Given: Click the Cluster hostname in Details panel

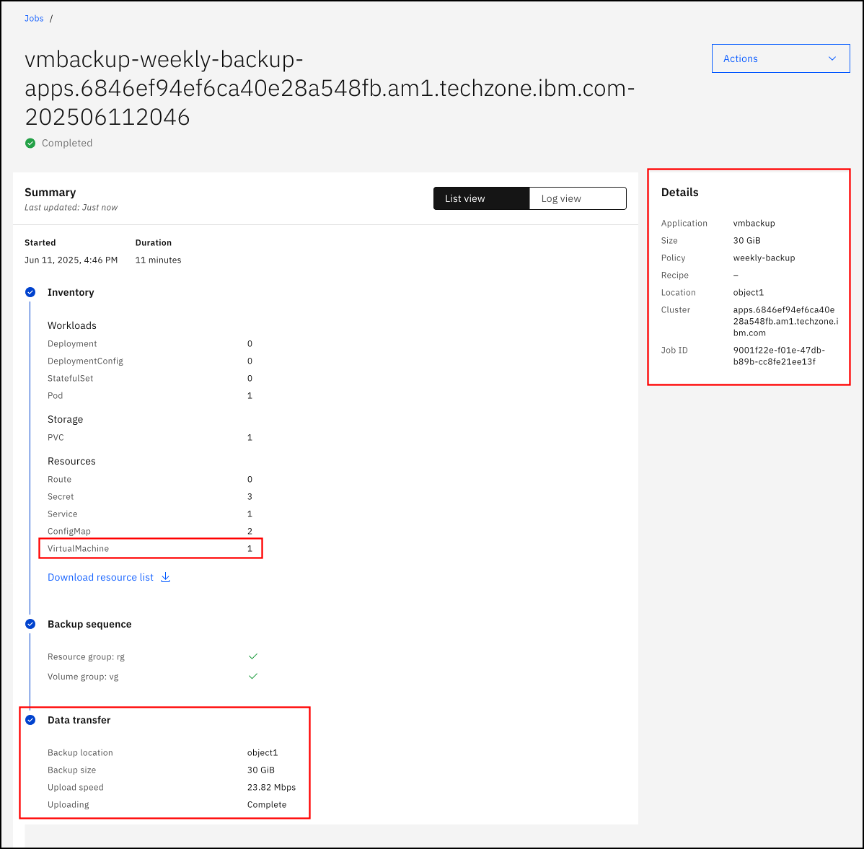Looking at the screenshot, I should click(785, 321).
